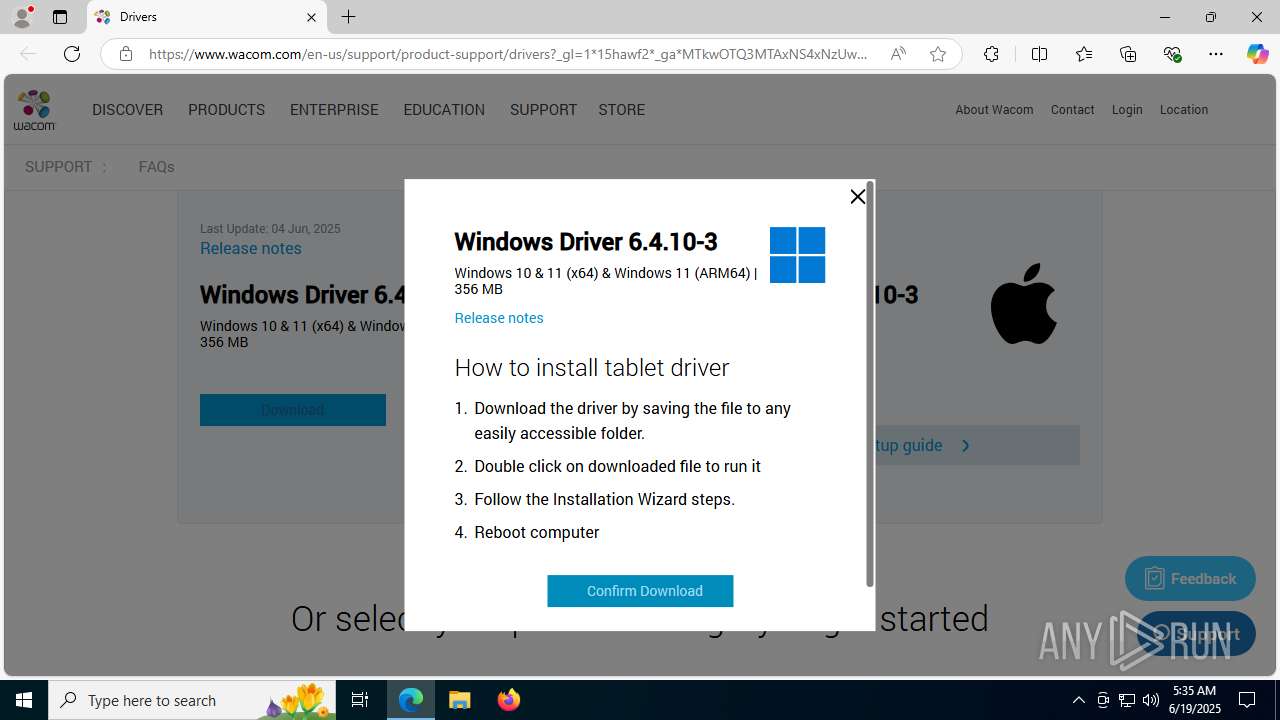Open the Favorites list icon
Screen dimensions: 1280x720
[1084, 54]
